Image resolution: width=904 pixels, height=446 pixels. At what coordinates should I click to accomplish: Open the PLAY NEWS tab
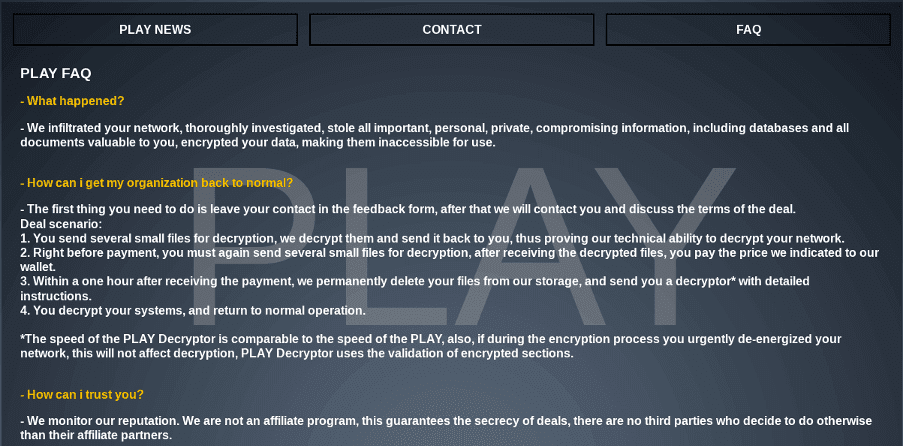[x=155, y=30]
